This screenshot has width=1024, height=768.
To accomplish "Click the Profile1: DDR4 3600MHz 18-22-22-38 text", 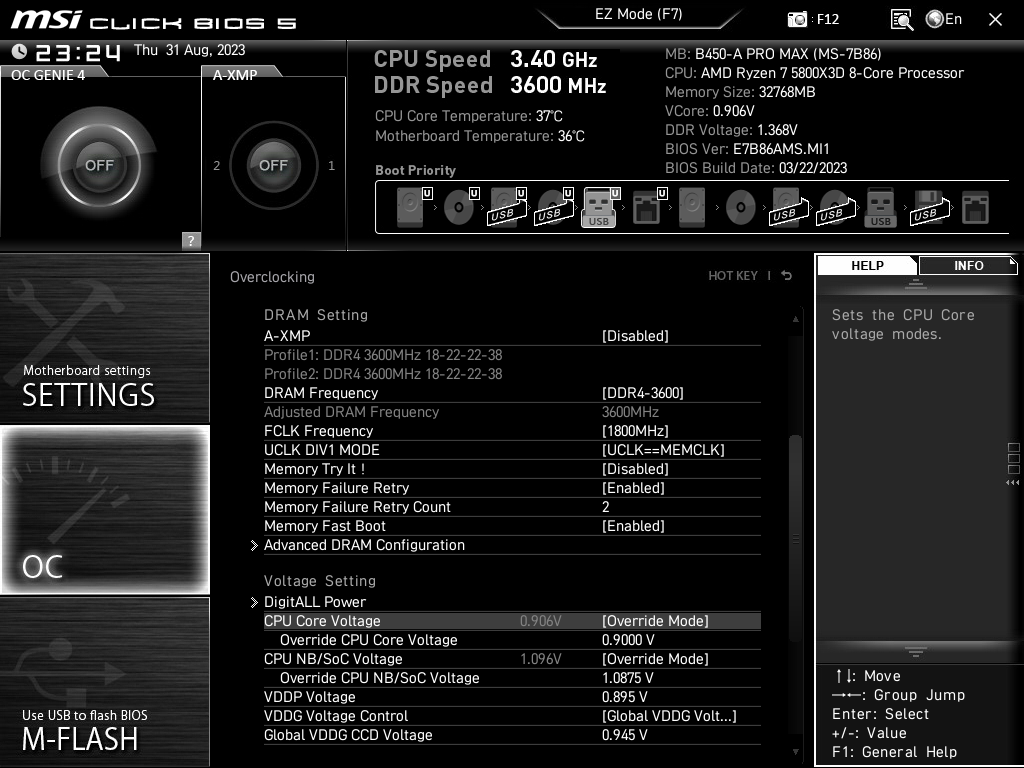I will [383, 355].
